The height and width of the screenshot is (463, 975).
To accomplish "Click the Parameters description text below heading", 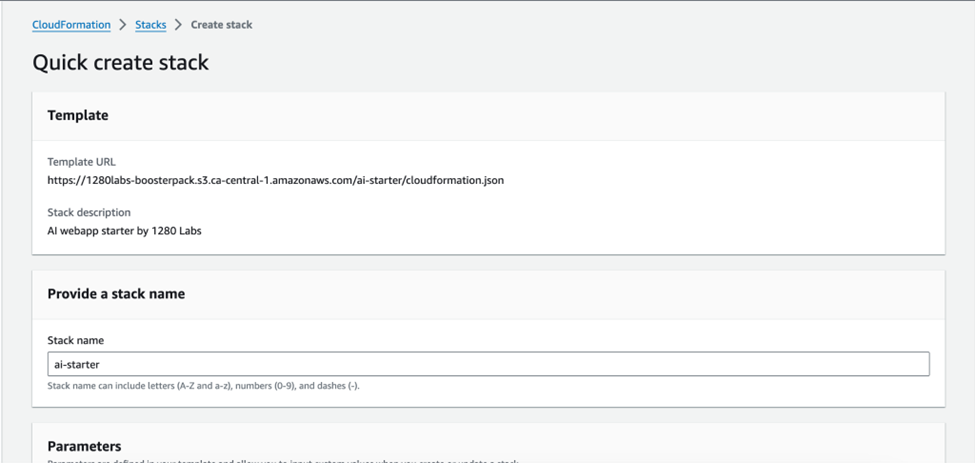I will click(280, 460).
